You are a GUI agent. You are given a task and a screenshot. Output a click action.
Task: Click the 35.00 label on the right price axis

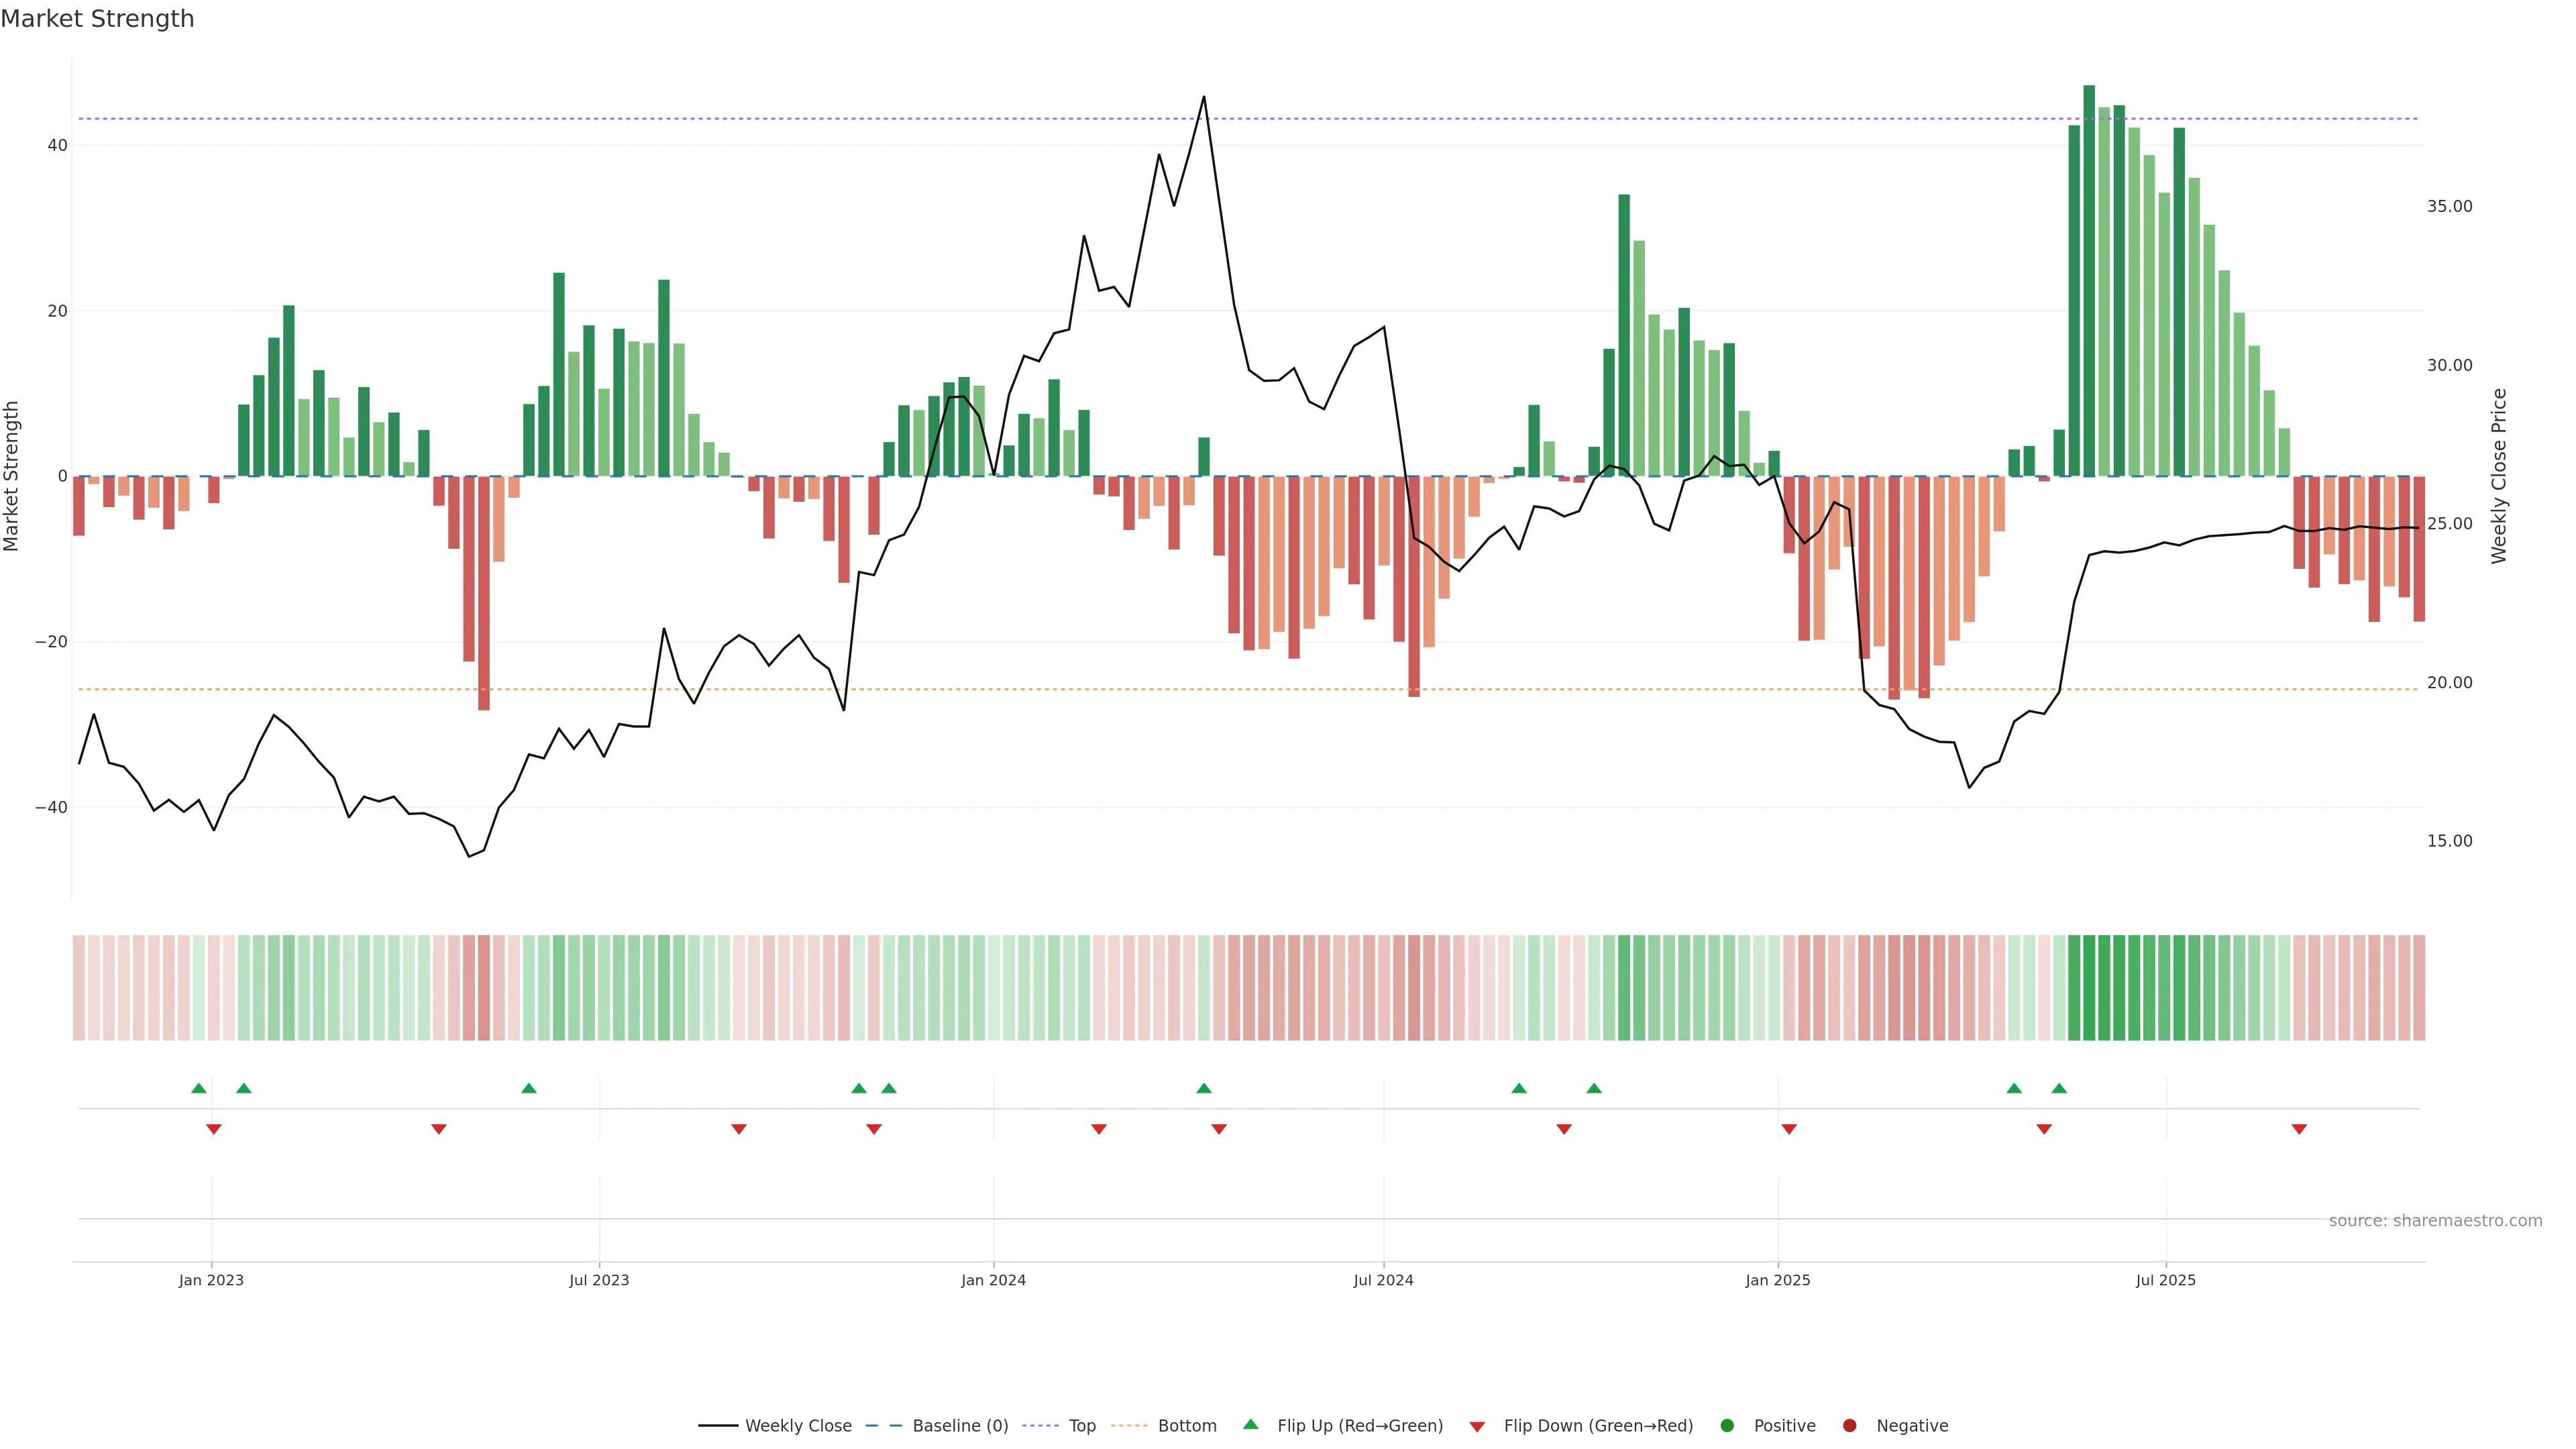(x=2449, y=207)
